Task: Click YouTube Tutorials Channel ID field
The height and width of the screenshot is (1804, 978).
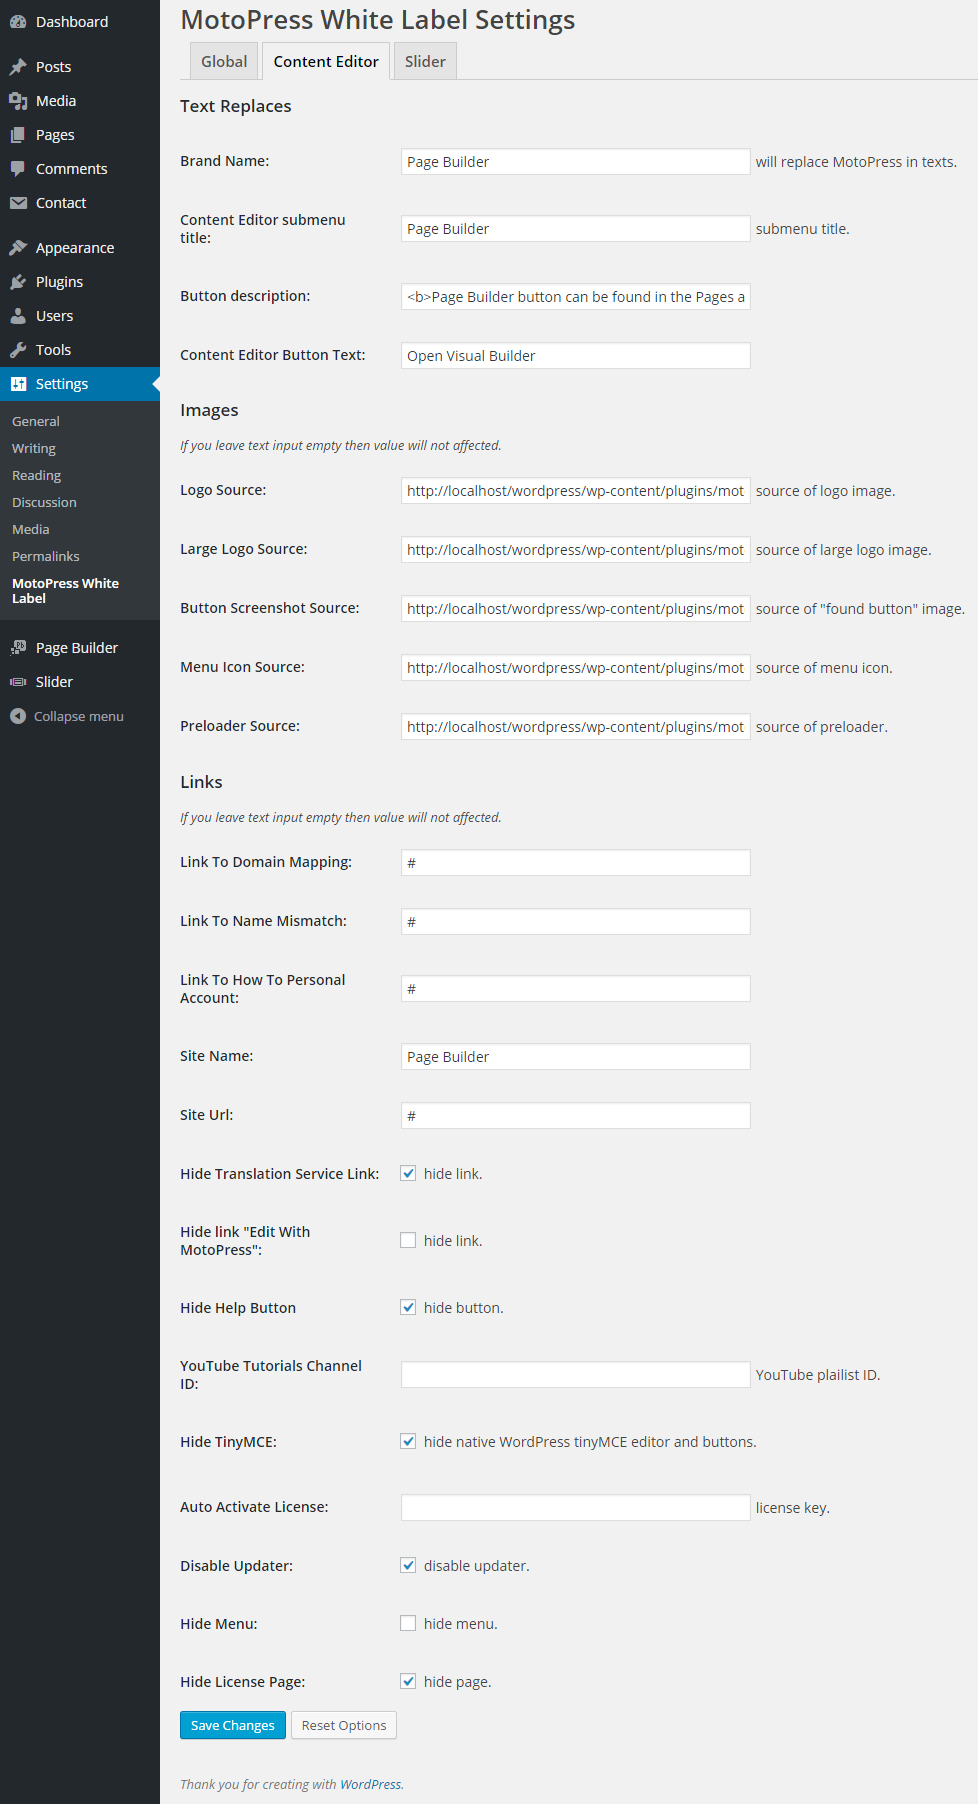Action: (x=576, y=1375)
